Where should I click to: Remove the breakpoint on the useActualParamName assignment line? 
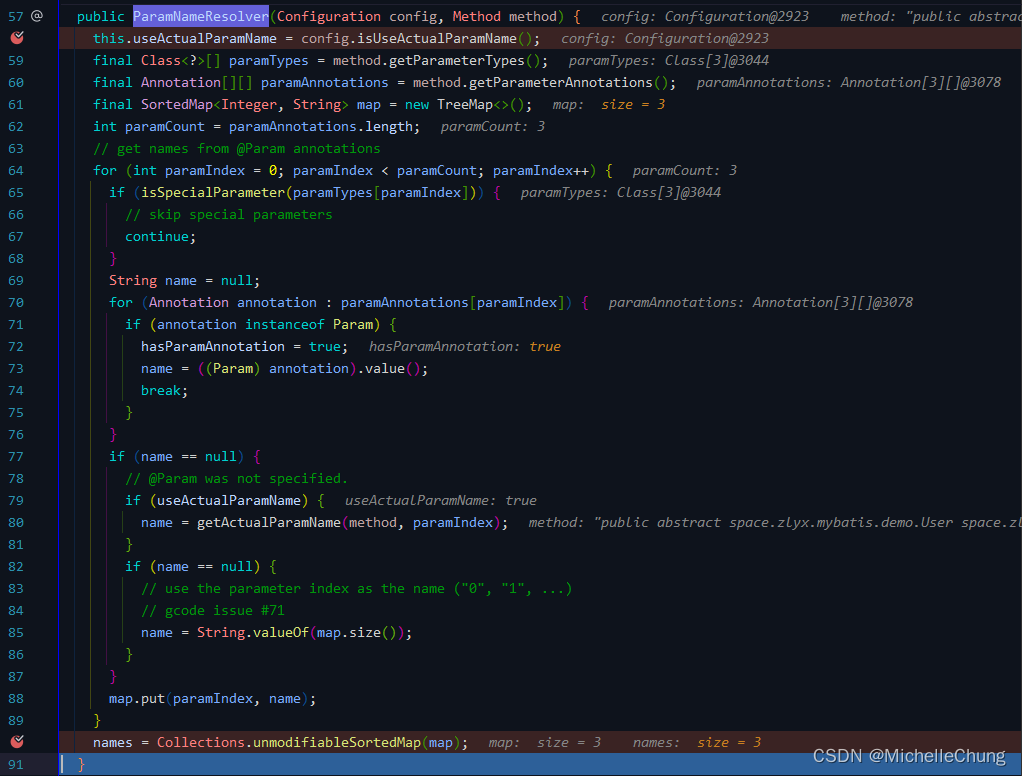pyautogui.click(x=17, y=38)
